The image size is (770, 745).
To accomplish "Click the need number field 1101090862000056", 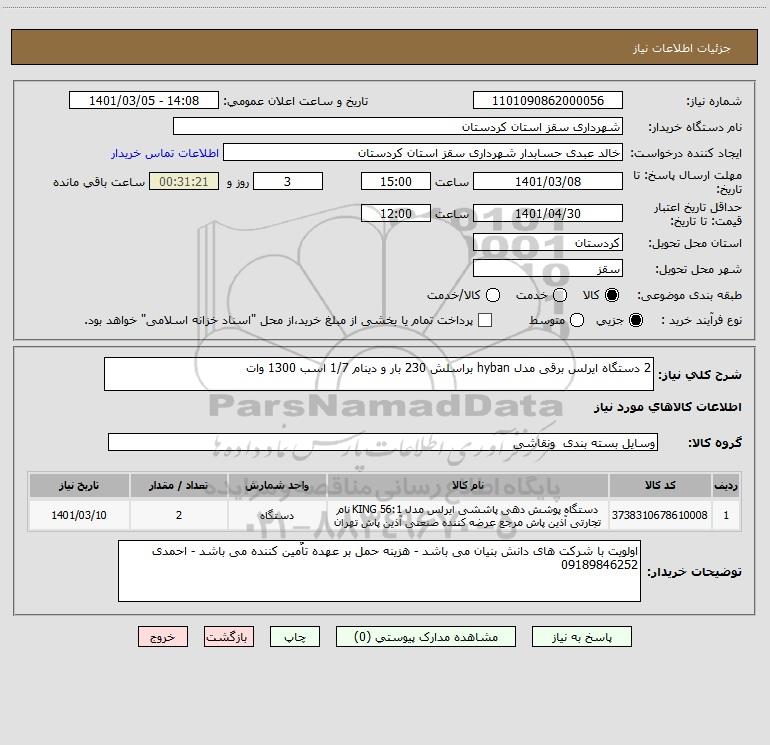I will click(548, 101).
